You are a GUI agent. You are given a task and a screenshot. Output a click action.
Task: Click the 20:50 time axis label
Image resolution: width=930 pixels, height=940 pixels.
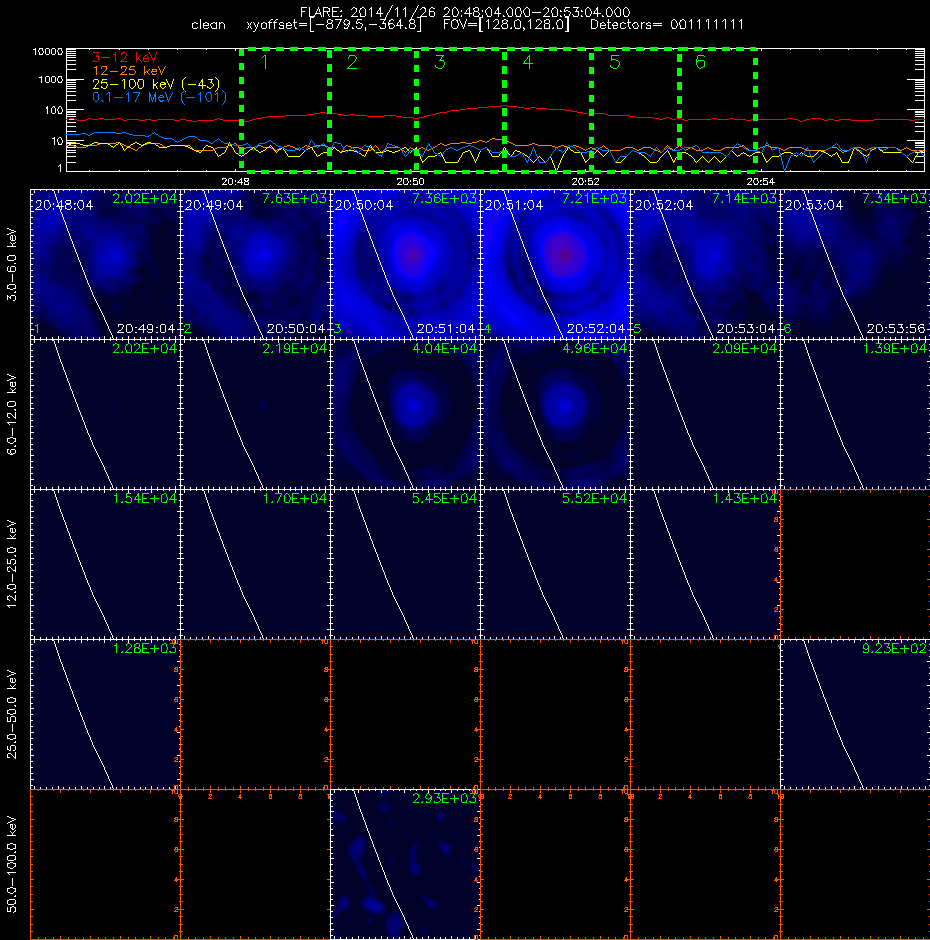pyautogui.click(x=410, y=181)
